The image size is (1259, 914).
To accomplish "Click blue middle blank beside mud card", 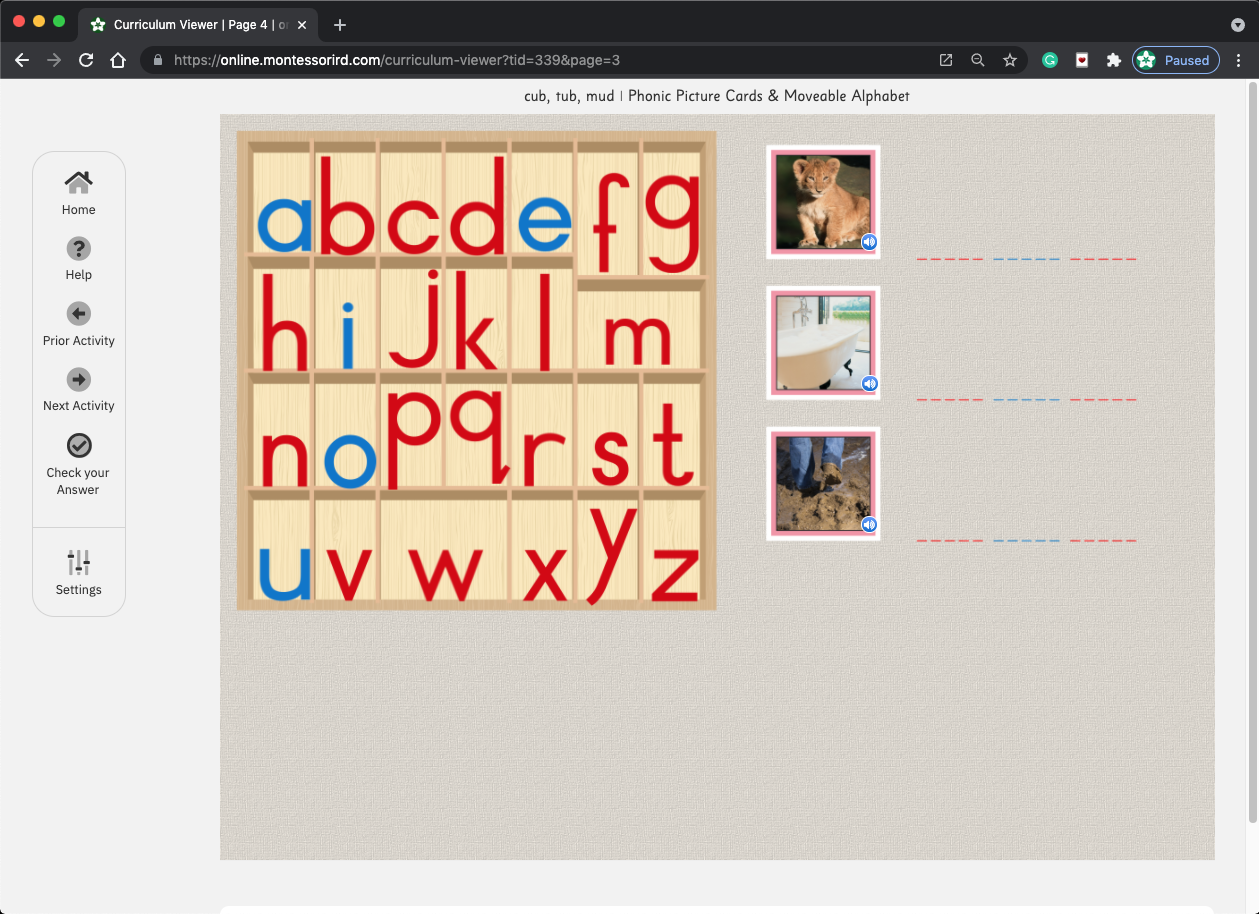I will [1026, 541].
